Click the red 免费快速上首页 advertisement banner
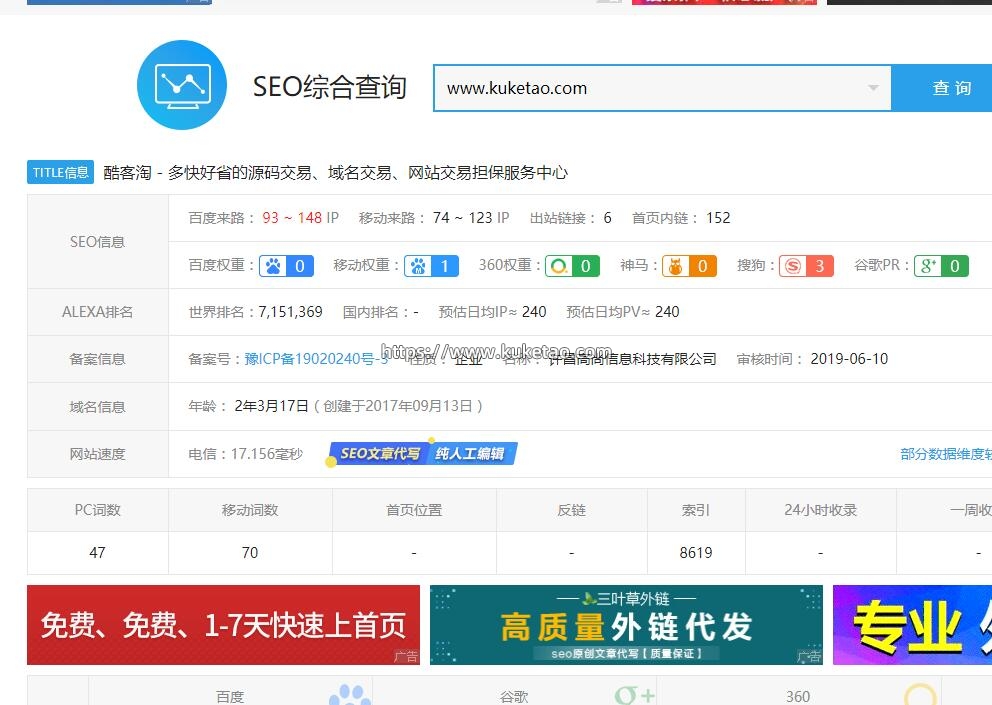Screen dimensions: 992x705 click(x=223, y=625)
